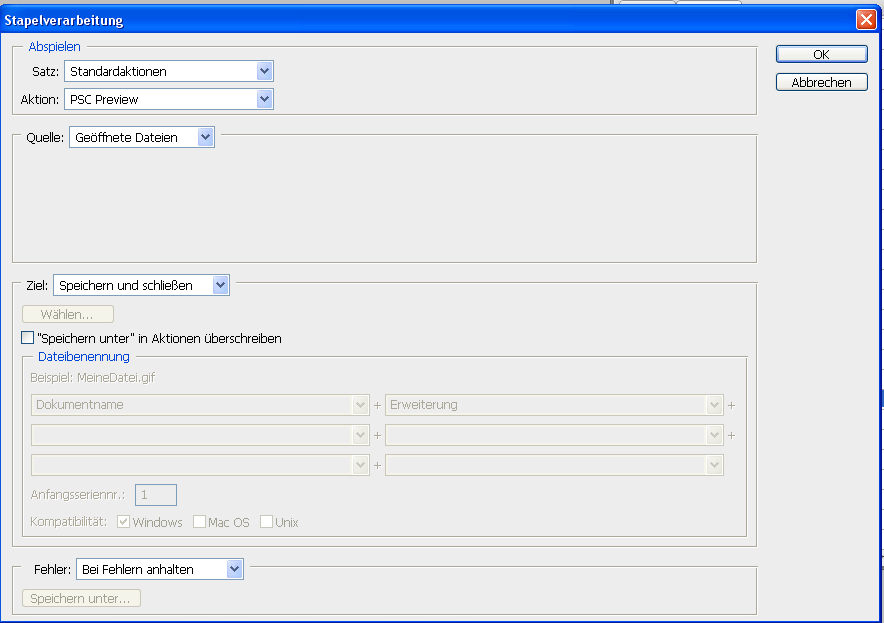Click the Abspielen group label

tap(54, 47)
